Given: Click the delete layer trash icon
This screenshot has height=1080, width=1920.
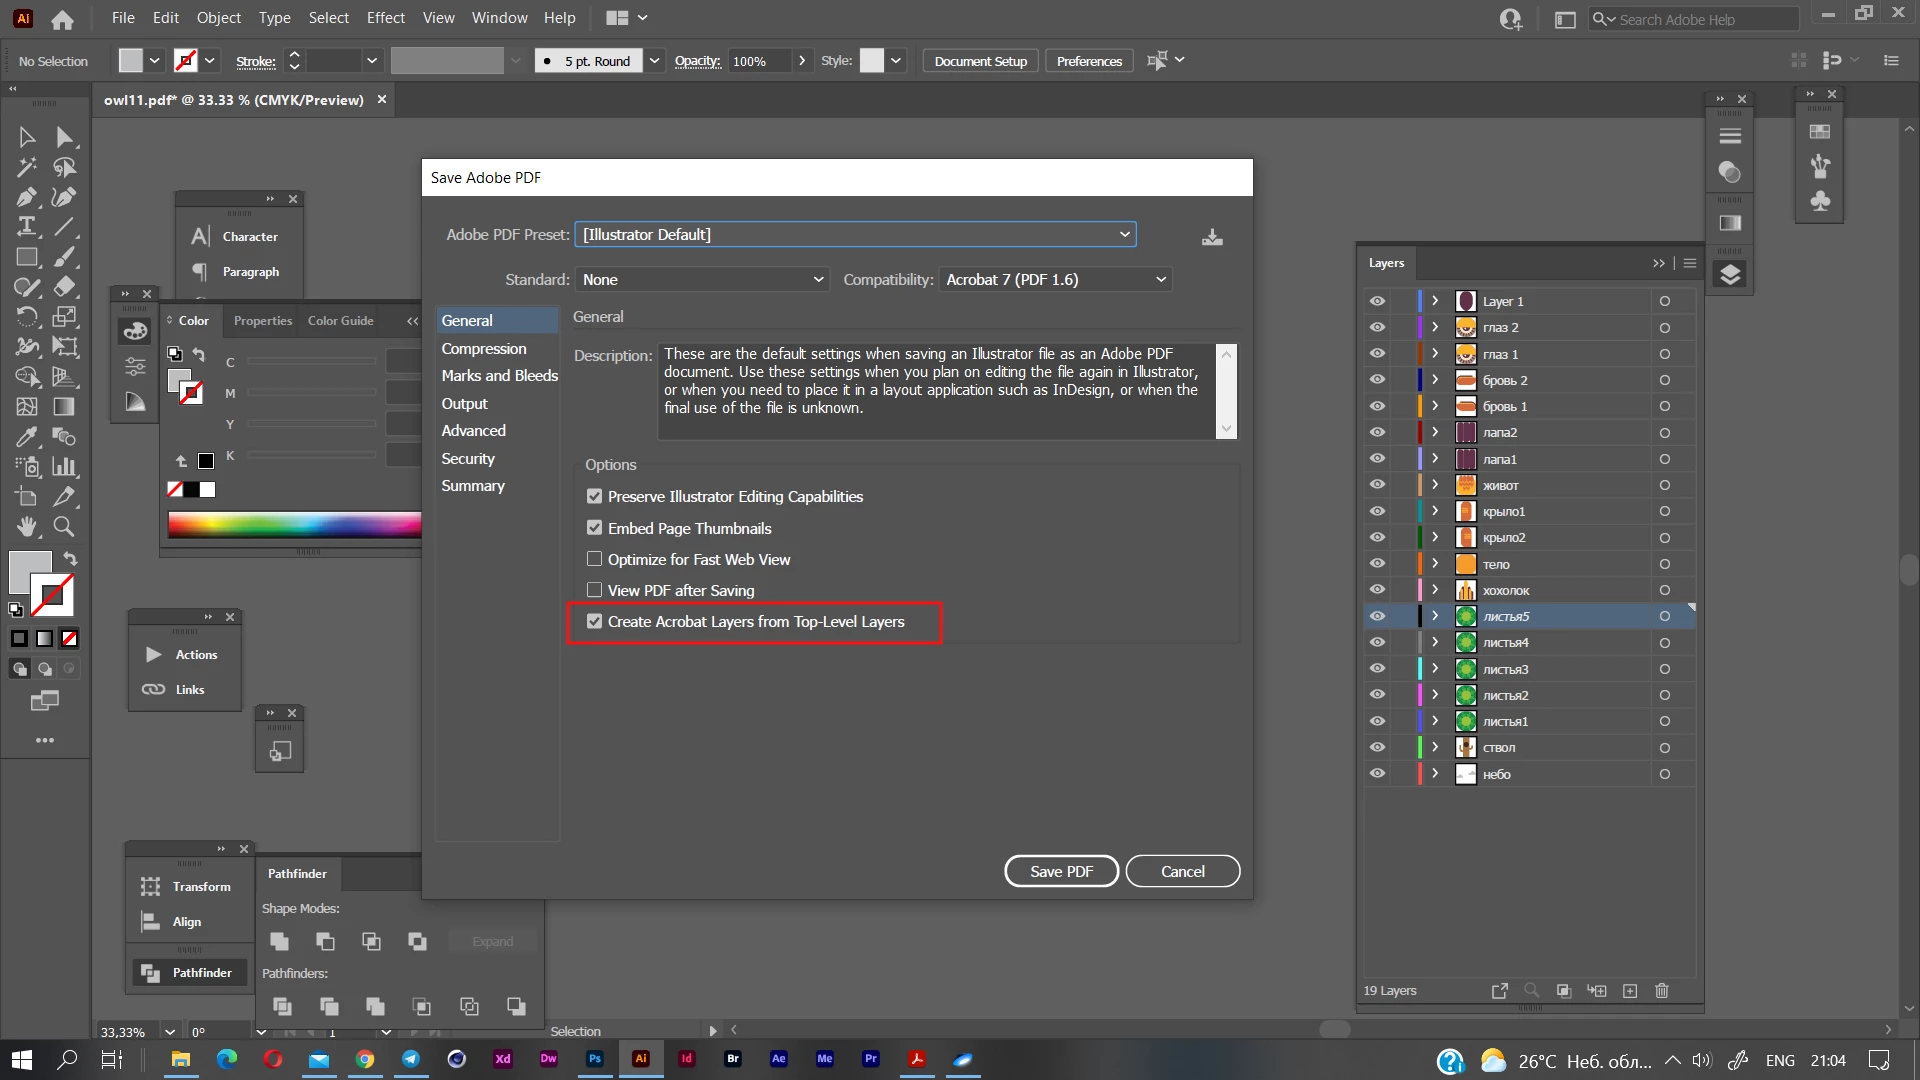Looking at the screenshot, I should click(x=1662, y=991).
